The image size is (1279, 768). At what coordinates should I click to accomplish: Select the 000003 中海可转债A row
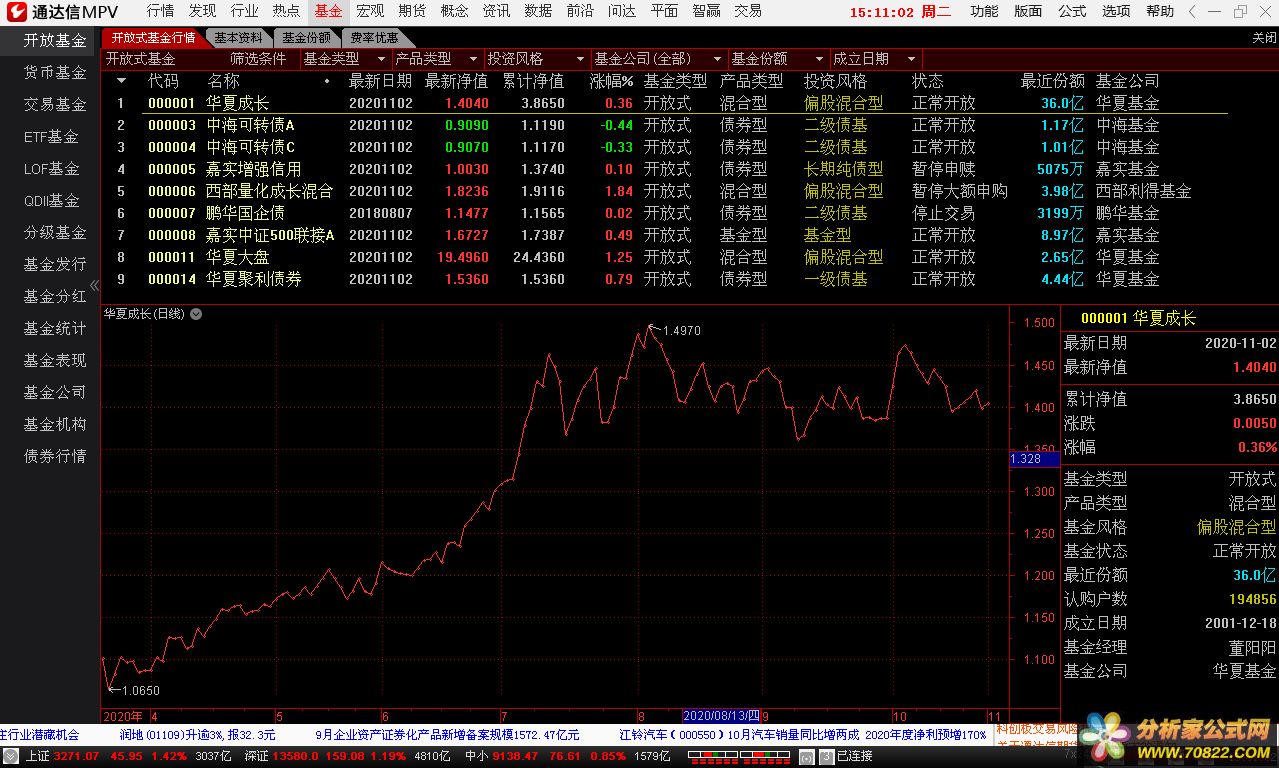pyautogui.click(x=665, y=125)
